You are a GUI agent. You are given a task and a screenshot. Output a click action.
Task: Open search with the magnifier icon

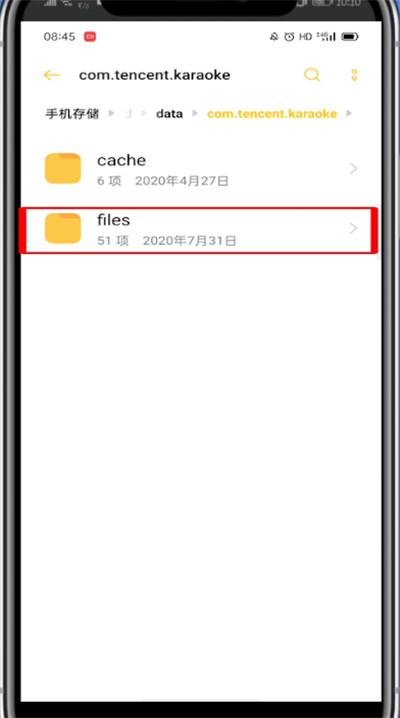coord(312,75)
